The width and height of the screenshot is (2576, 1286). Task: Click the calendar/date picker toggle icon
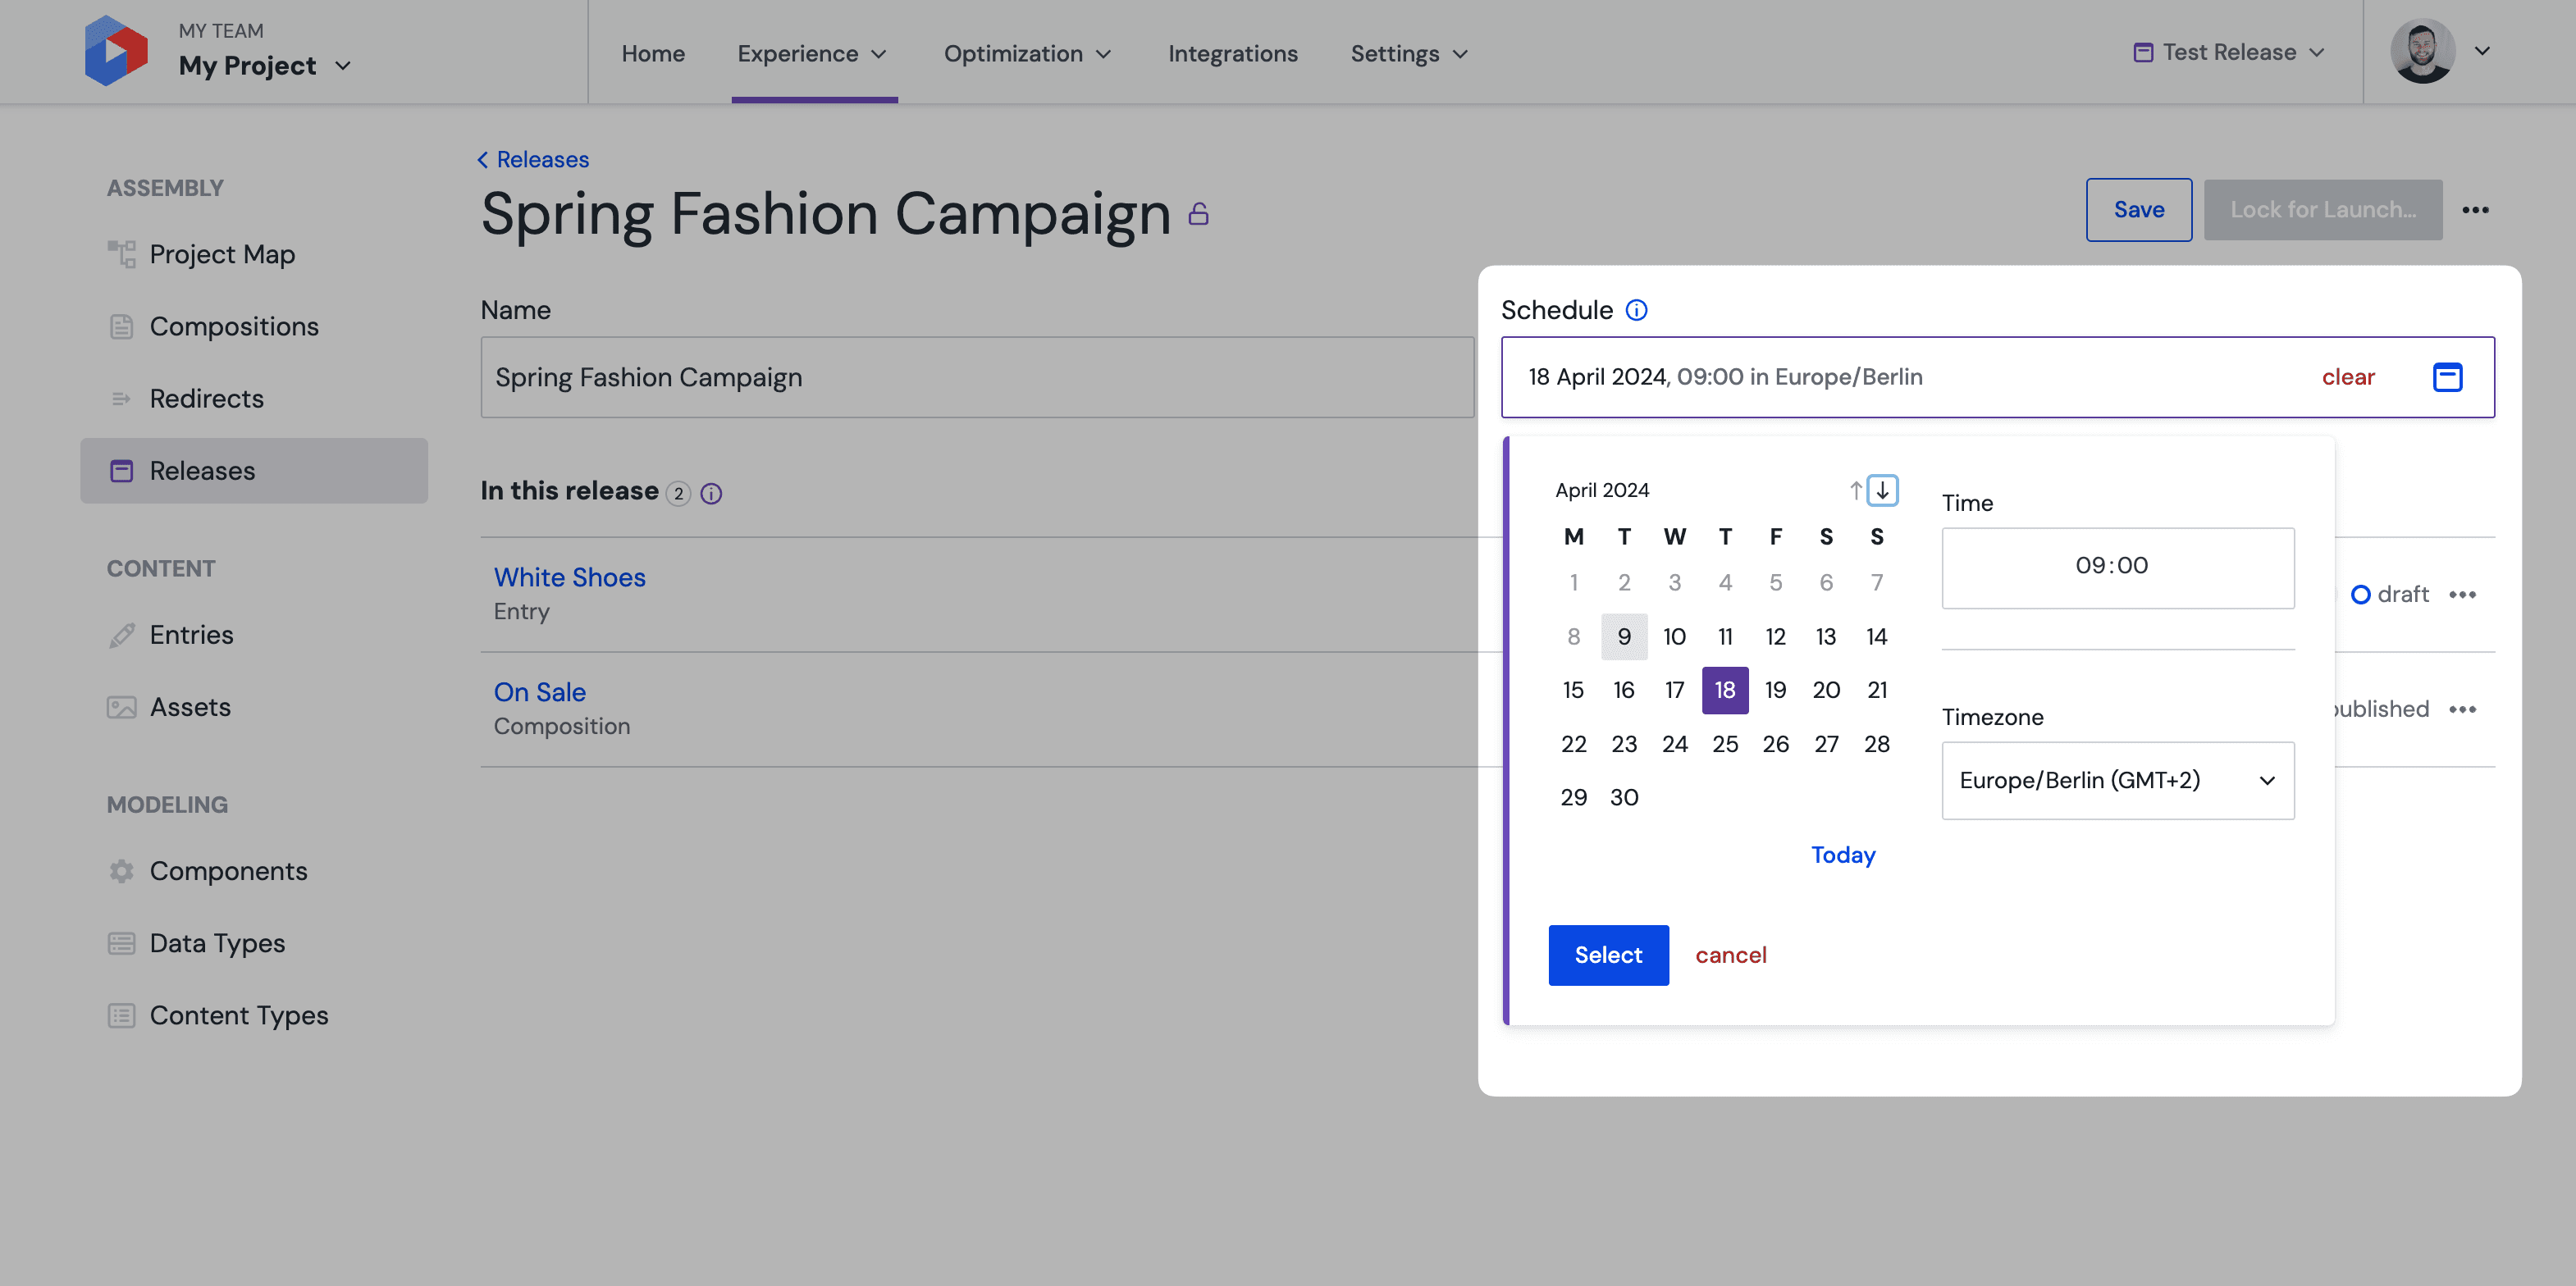pos(2448,376)
